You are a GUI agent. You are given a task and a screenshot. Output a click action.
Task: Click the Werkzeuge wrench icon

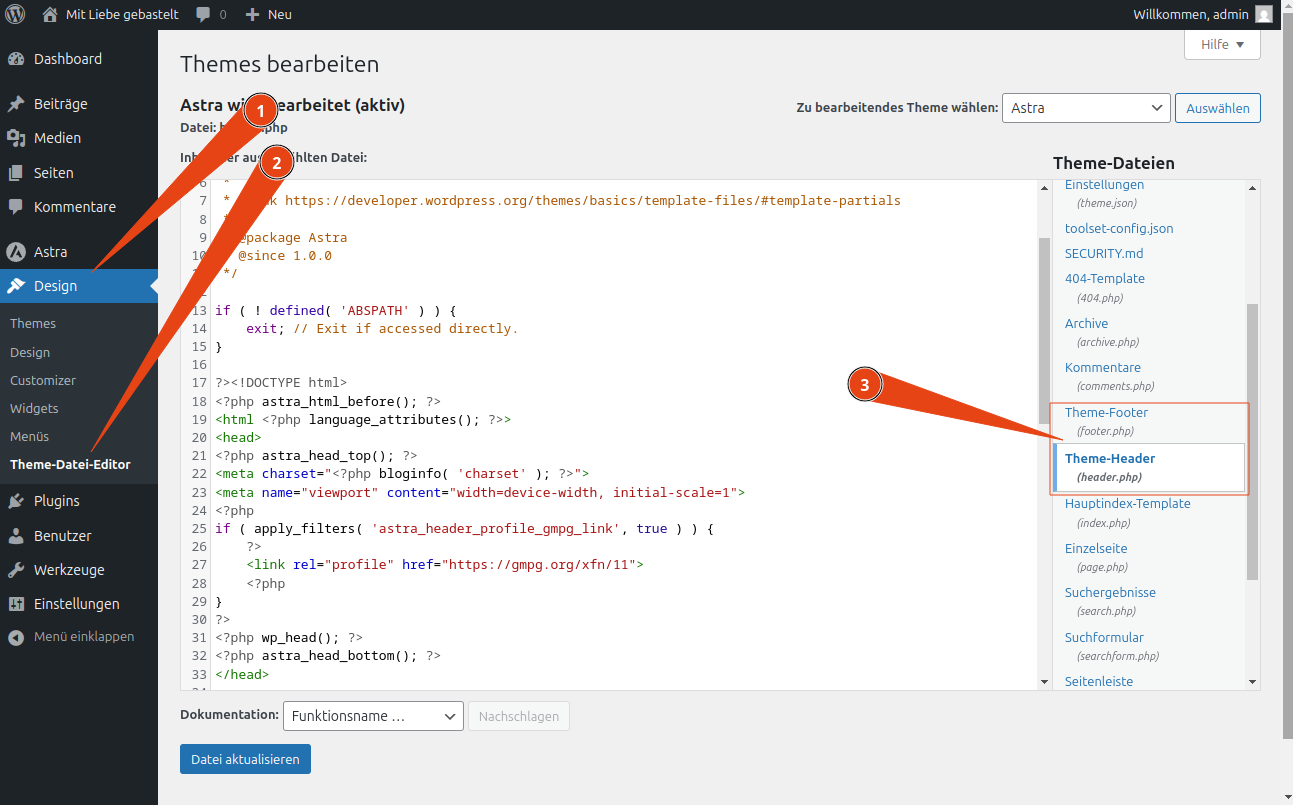click(x=16, y=570)
